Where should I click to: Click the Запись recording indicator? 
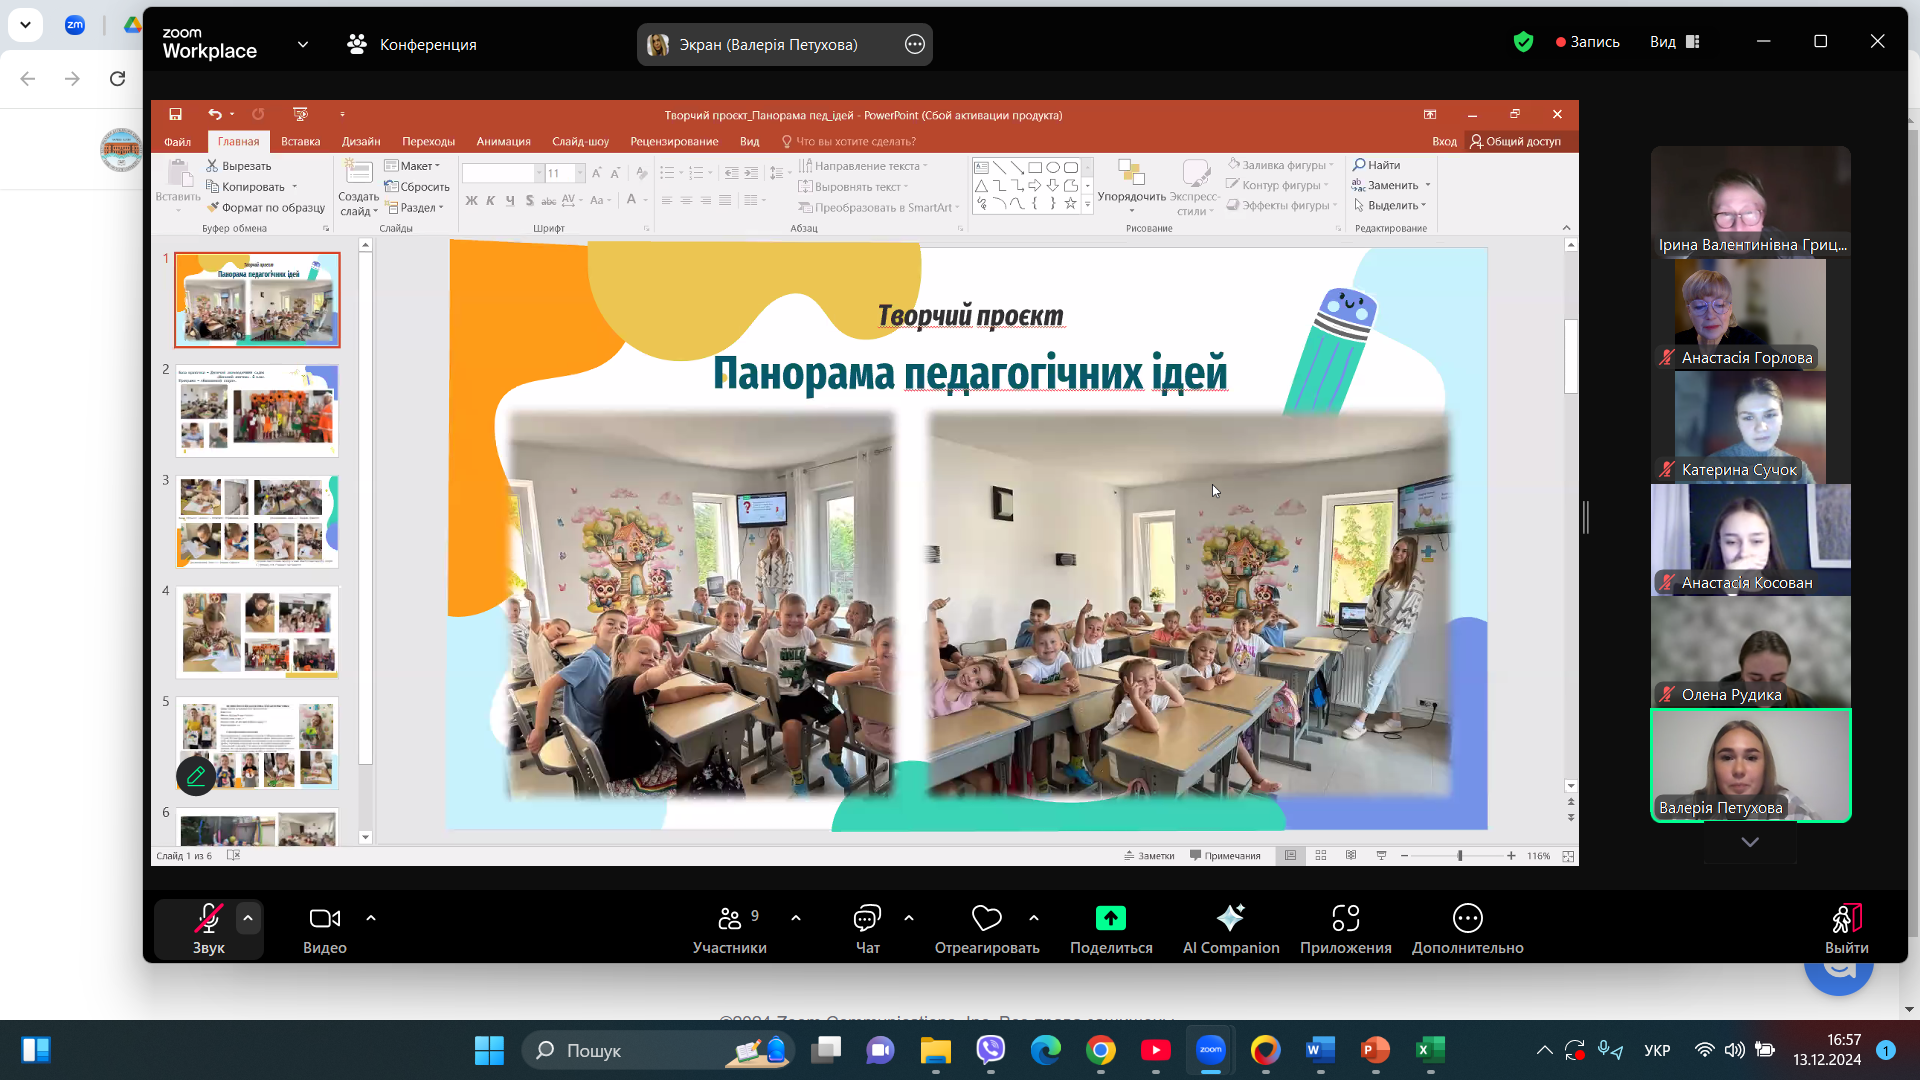tap(1587, 42)
